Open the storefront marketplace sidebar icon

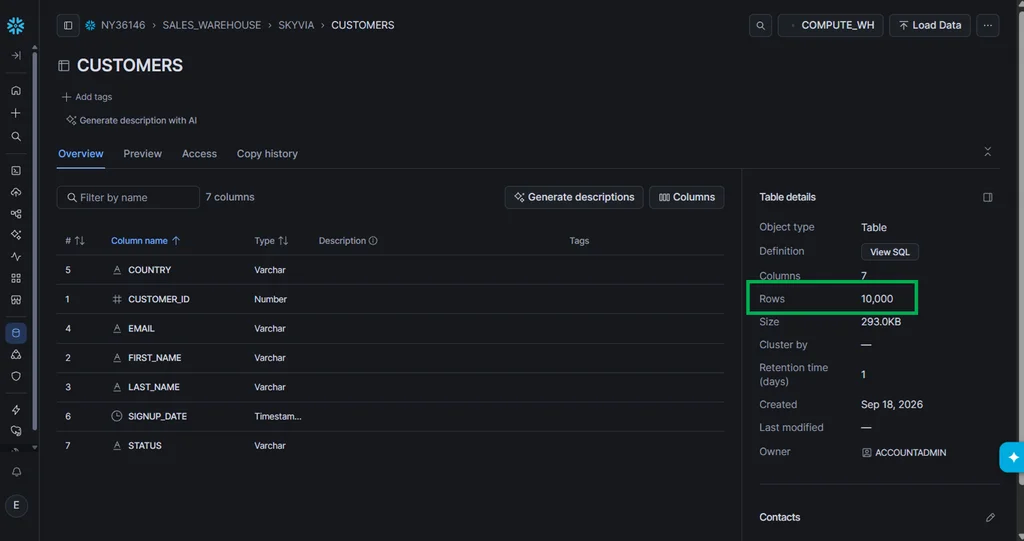point(16,300)
